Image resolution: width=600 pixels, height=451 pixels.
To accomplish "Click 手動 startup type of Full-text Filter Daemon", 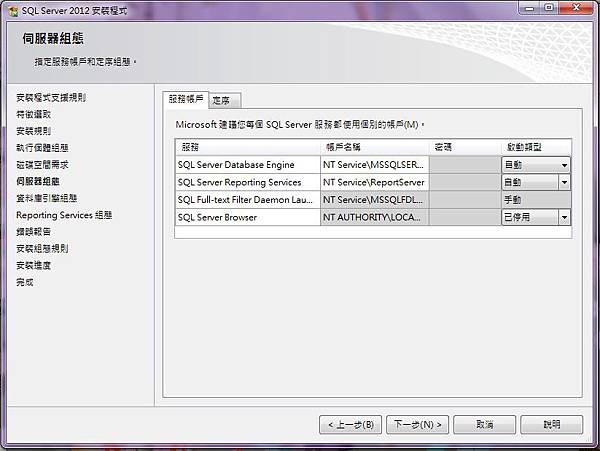I will (x=536, y=200).
